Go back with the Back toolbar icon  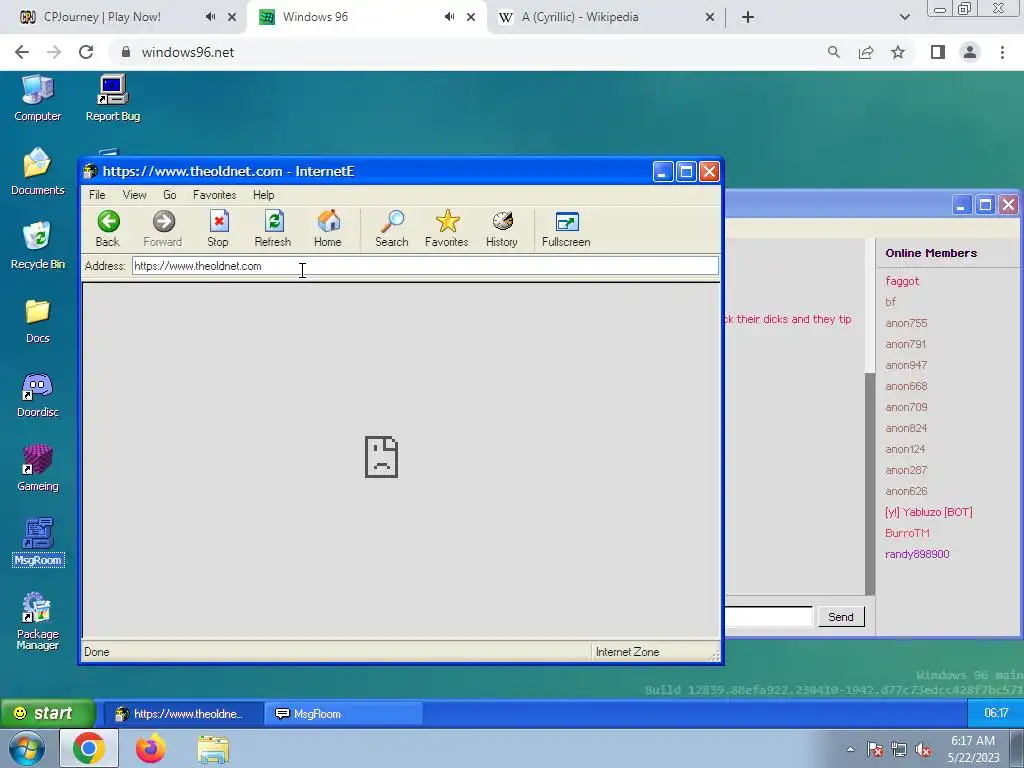(x=108, y=228)
